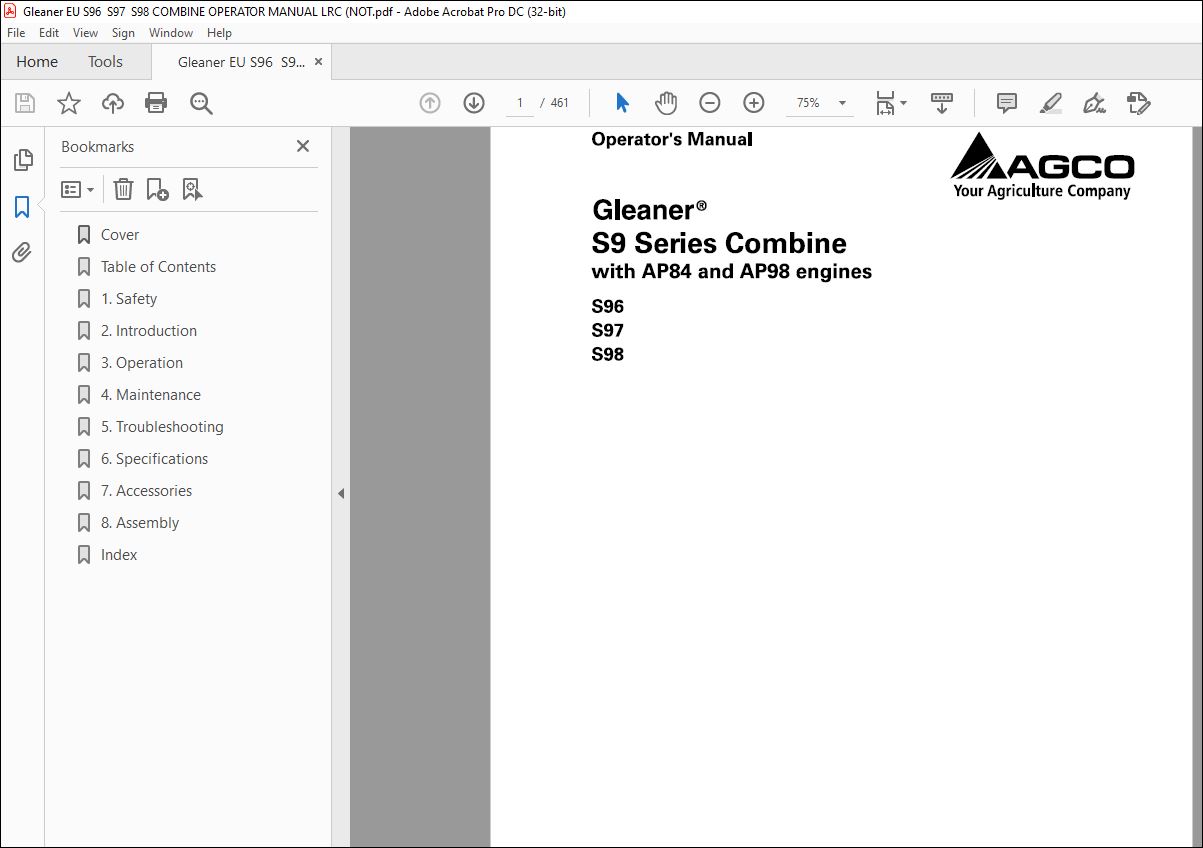Click the scrolling mode keyboard icon

941,103
